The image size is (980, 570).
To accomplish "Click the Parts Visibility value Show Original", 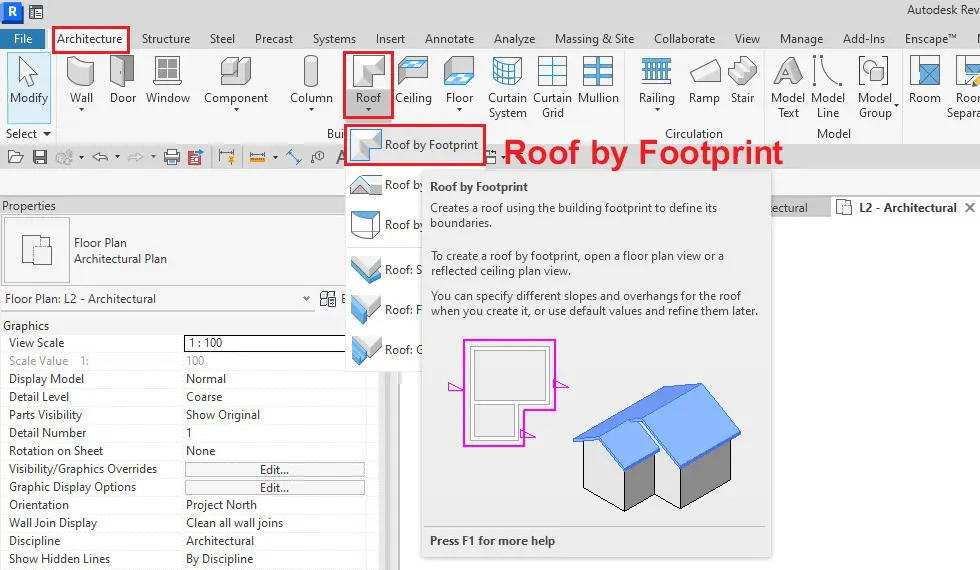I will pos(222,415).
